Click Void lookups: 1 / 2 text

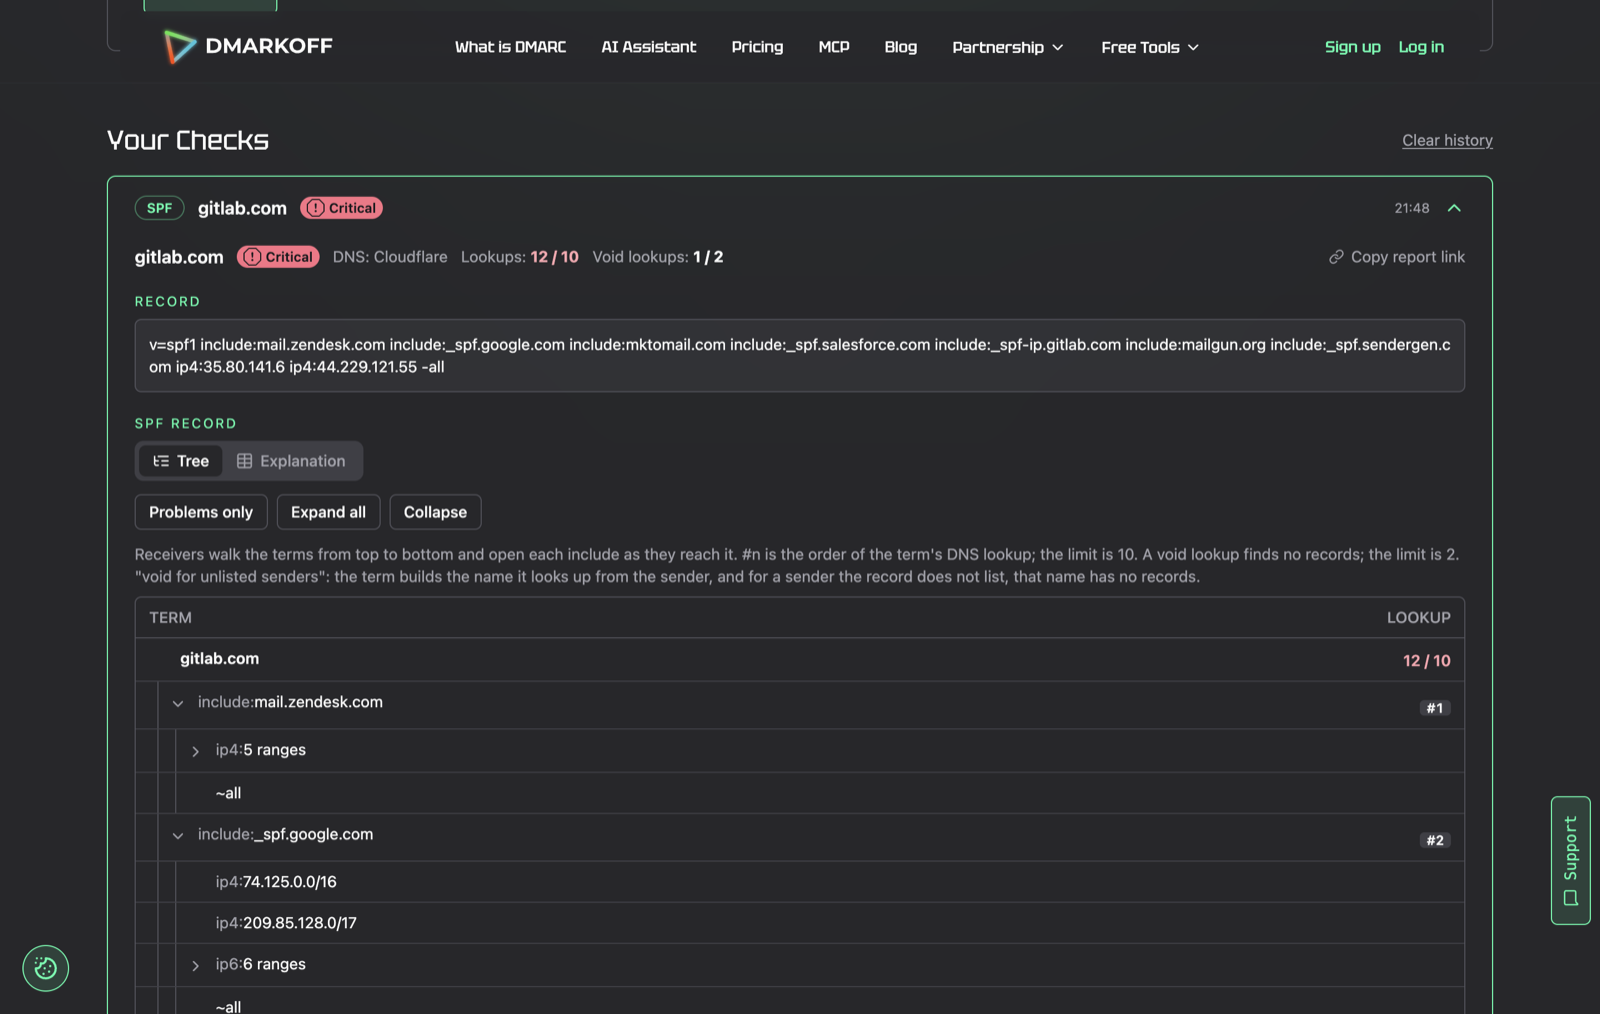coord(658,257)
